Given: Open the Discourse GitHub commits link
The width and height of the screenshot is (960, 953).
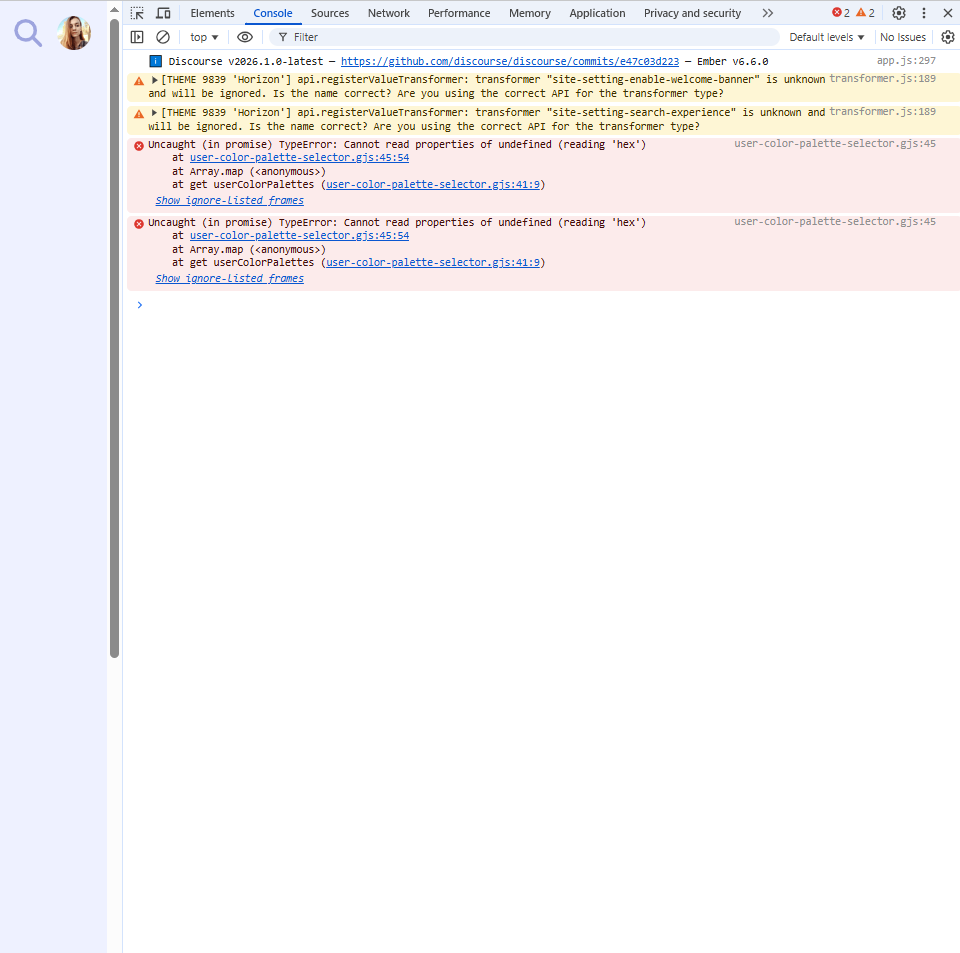Looking at the screenshot, I should click(509, 61).
